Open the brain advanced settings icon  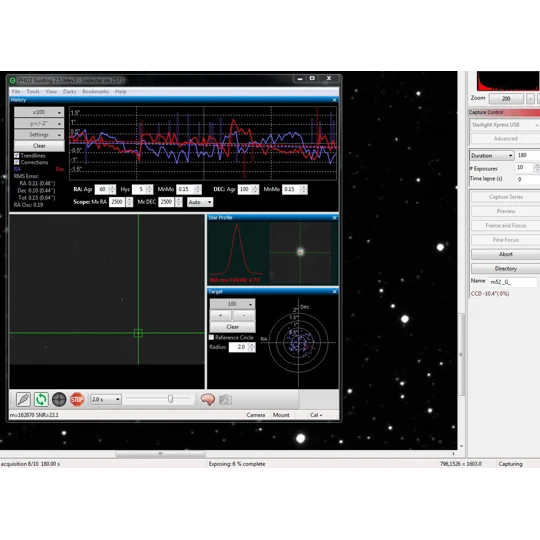pos(208,399)
